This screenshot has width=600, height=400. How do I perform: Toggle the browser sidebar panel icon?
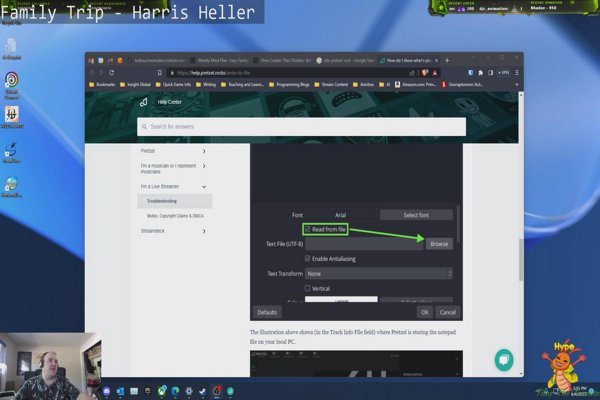[491, 72]
